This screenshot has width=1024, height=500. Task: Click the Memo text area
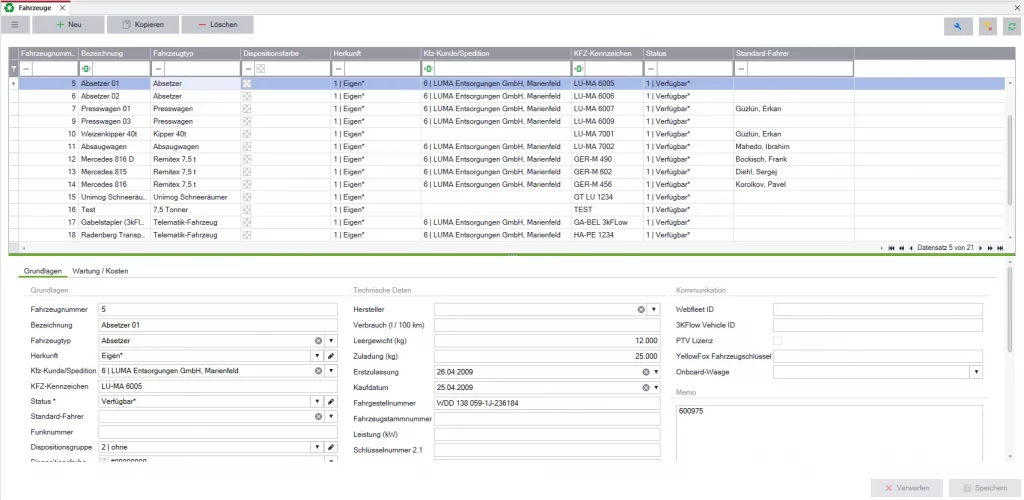click(830, 432)
